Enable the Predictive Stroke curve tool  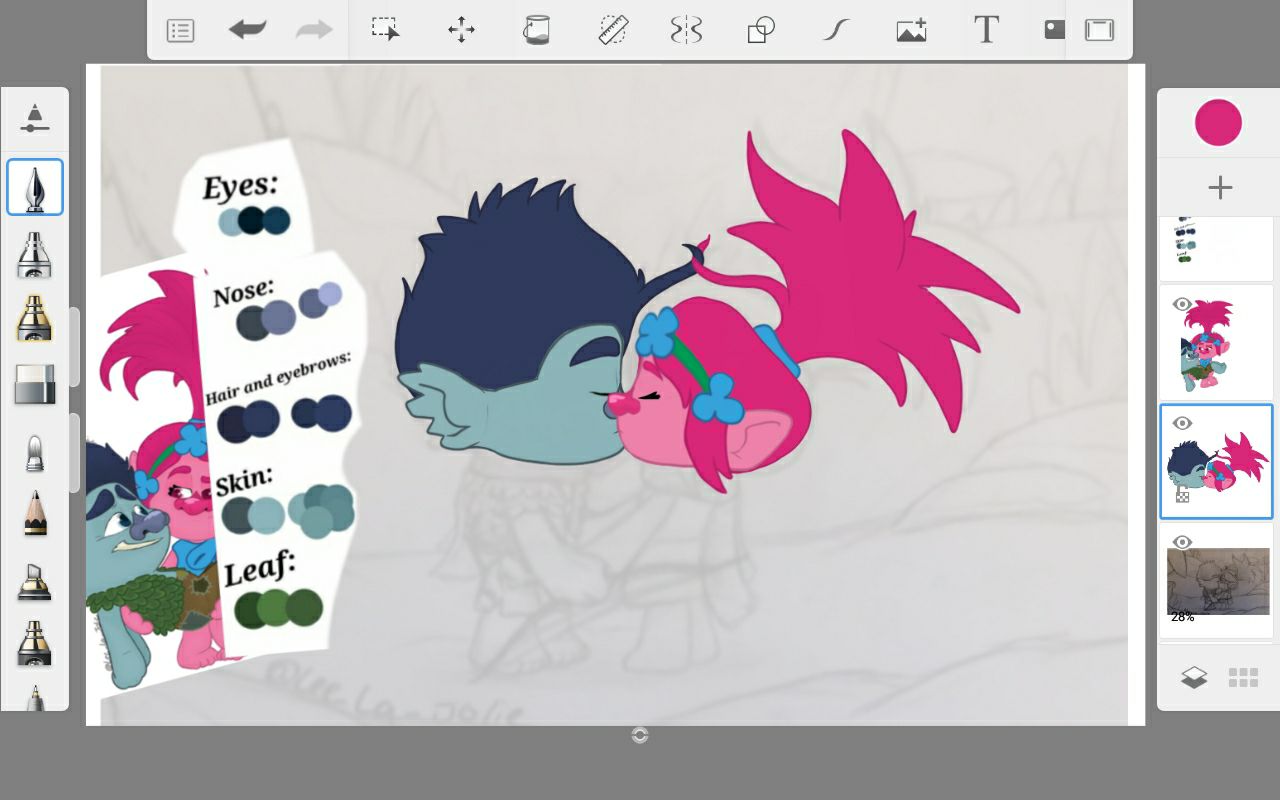836,30
